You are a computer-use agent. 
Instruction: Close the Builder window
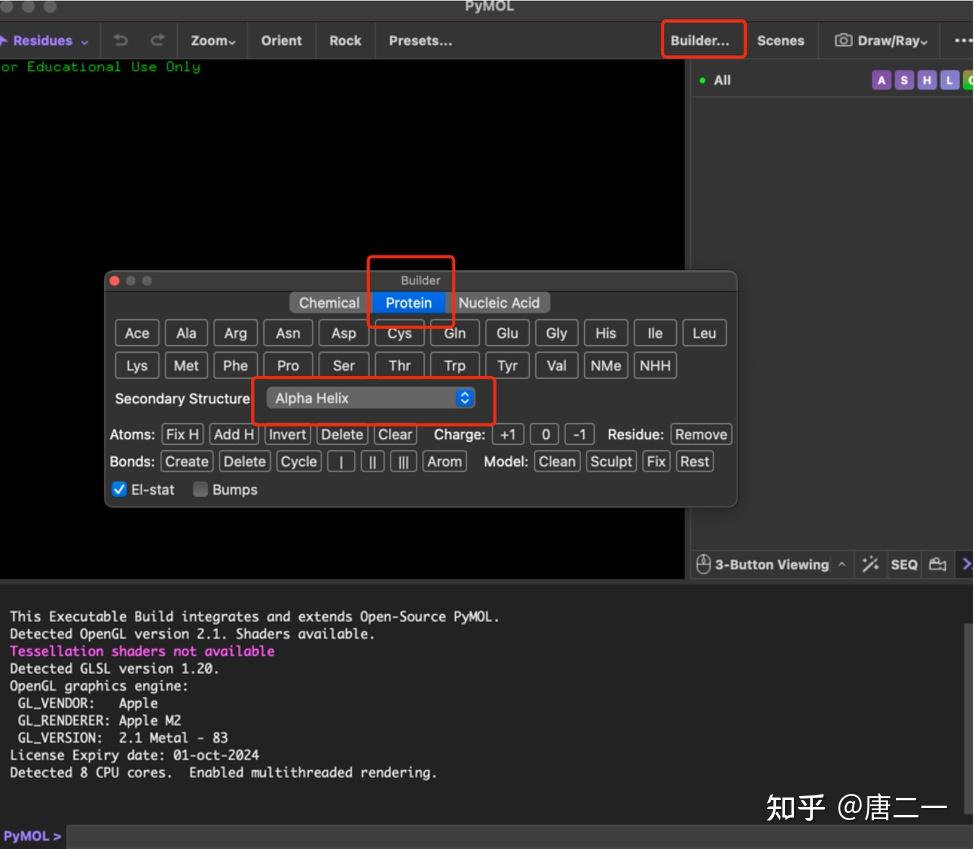point(115,281)
